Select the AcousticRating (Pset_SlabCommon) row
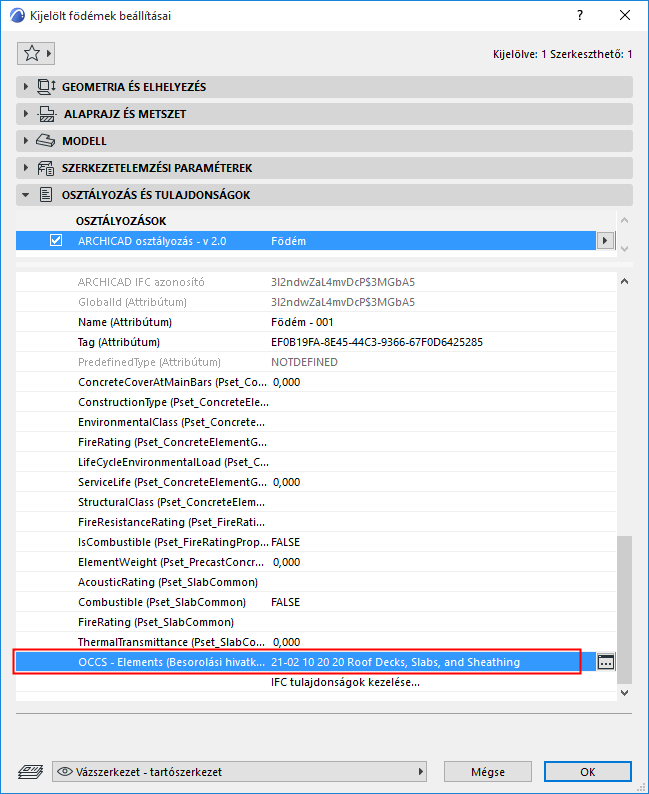649x794 pixels. [x=316, y=582]
